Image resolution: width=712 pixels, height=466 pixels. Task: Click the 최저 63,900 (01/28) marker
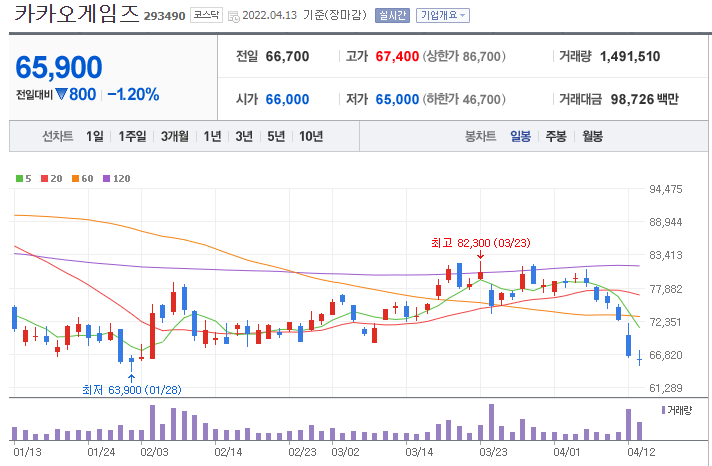pyautogui.click(x=132, y=390)
